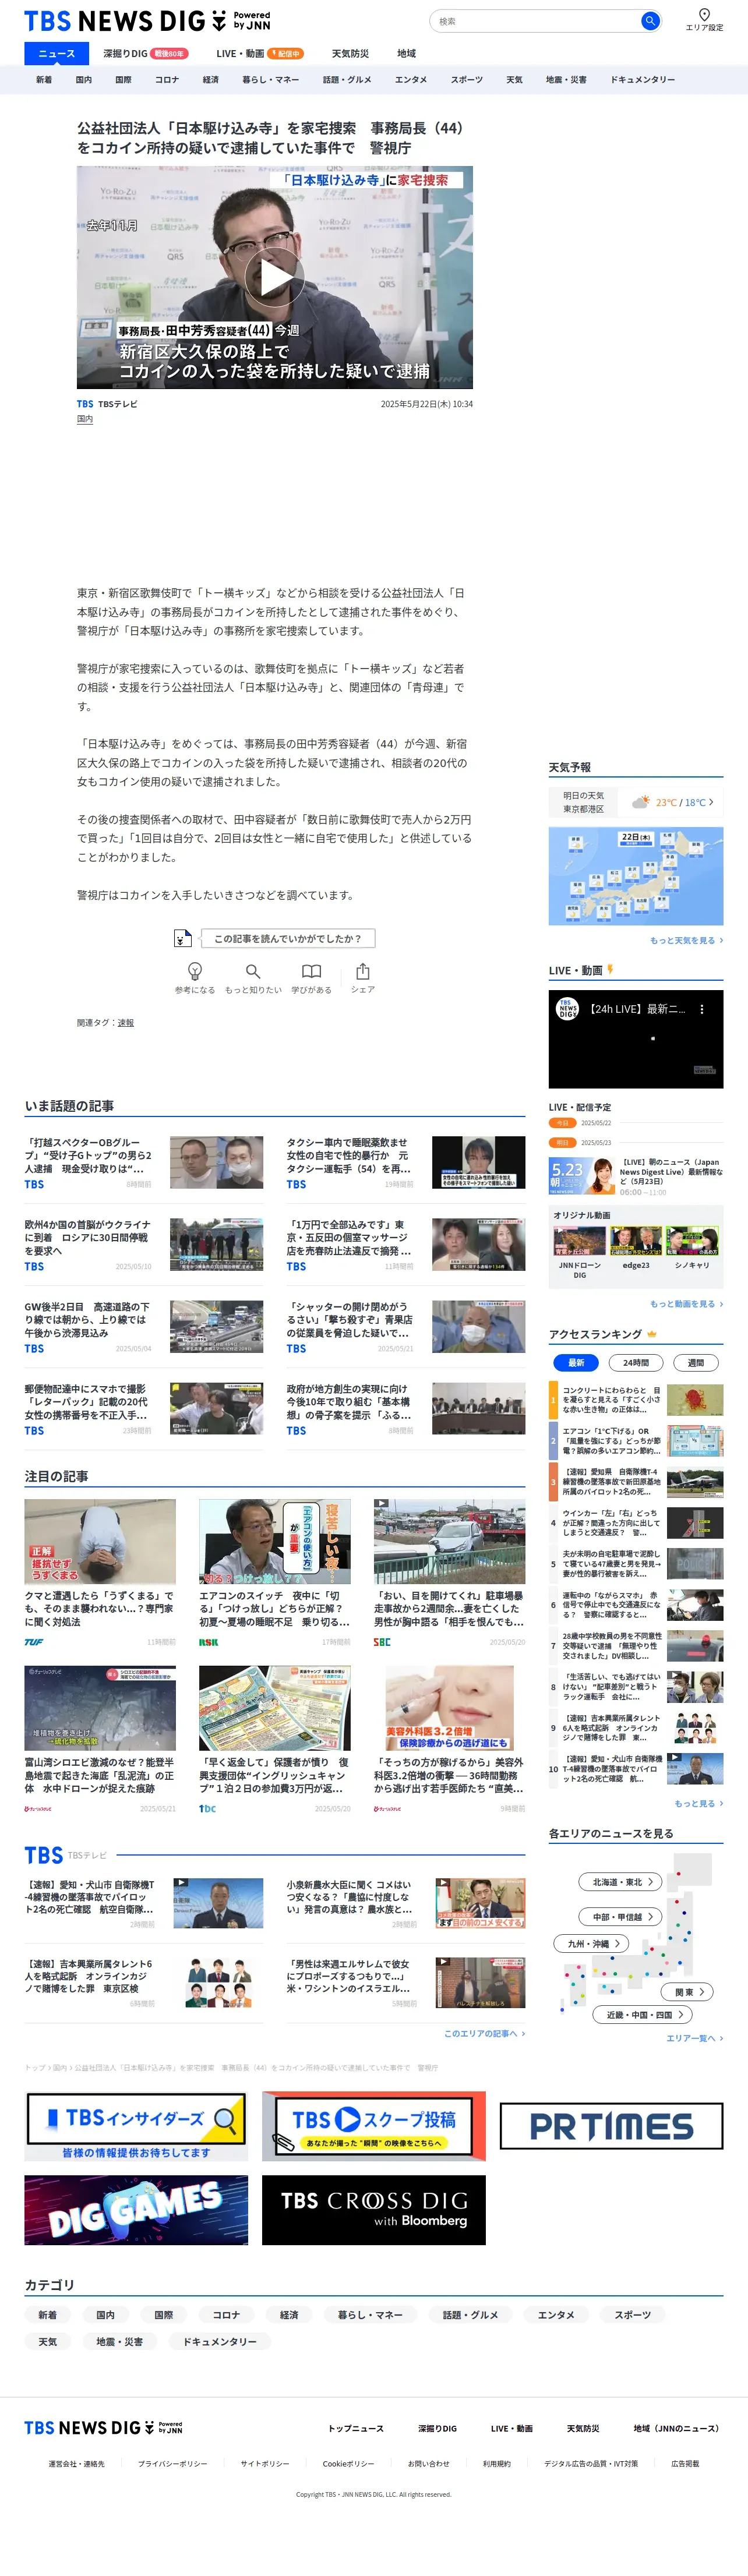The height and width of the screenshot is (2576, 748).
Task: Click もっと見る under access ranking
Action: (x=698, y=1803)
